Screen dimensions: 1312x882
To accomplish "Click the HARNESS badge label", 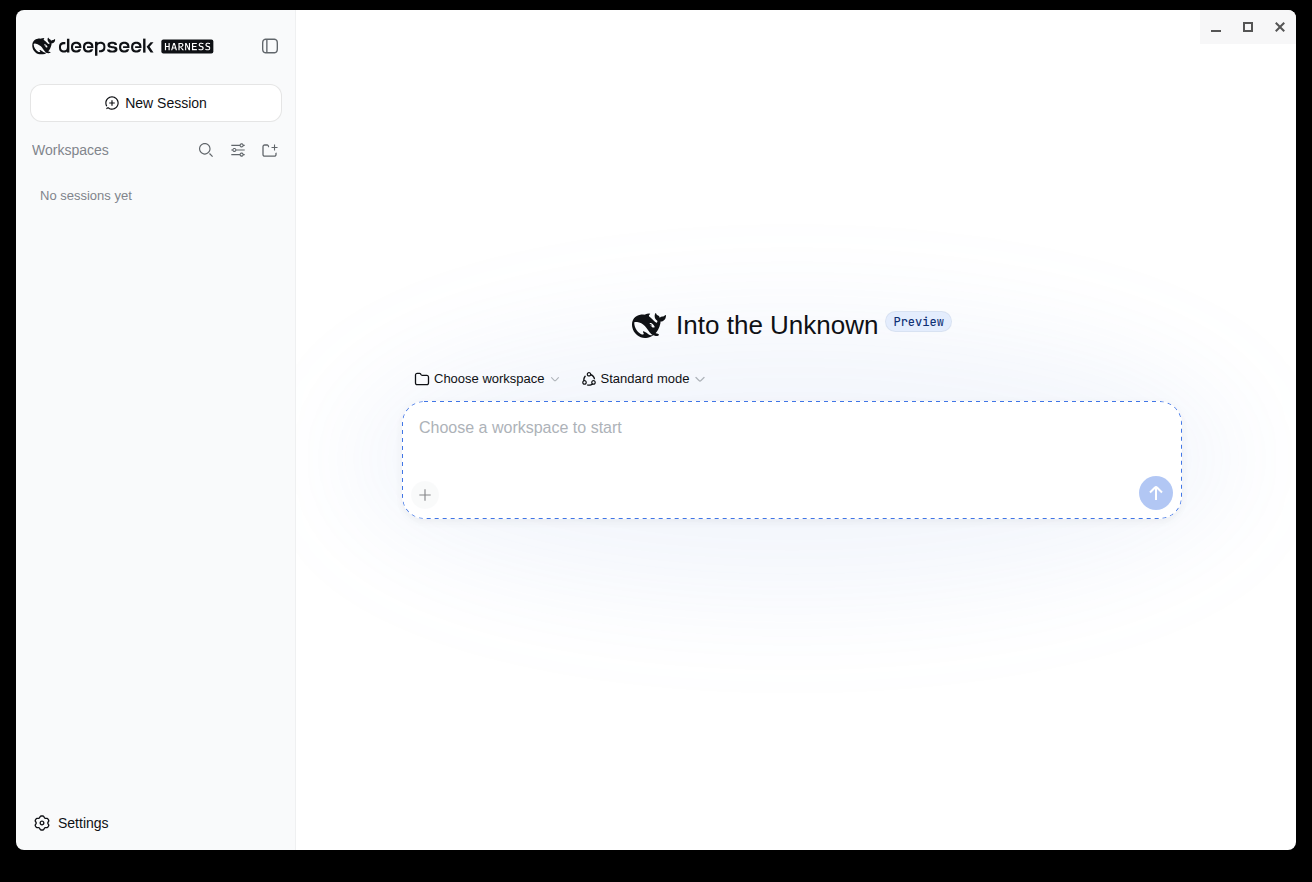I will pyautogui.click(x=187, y=46).
